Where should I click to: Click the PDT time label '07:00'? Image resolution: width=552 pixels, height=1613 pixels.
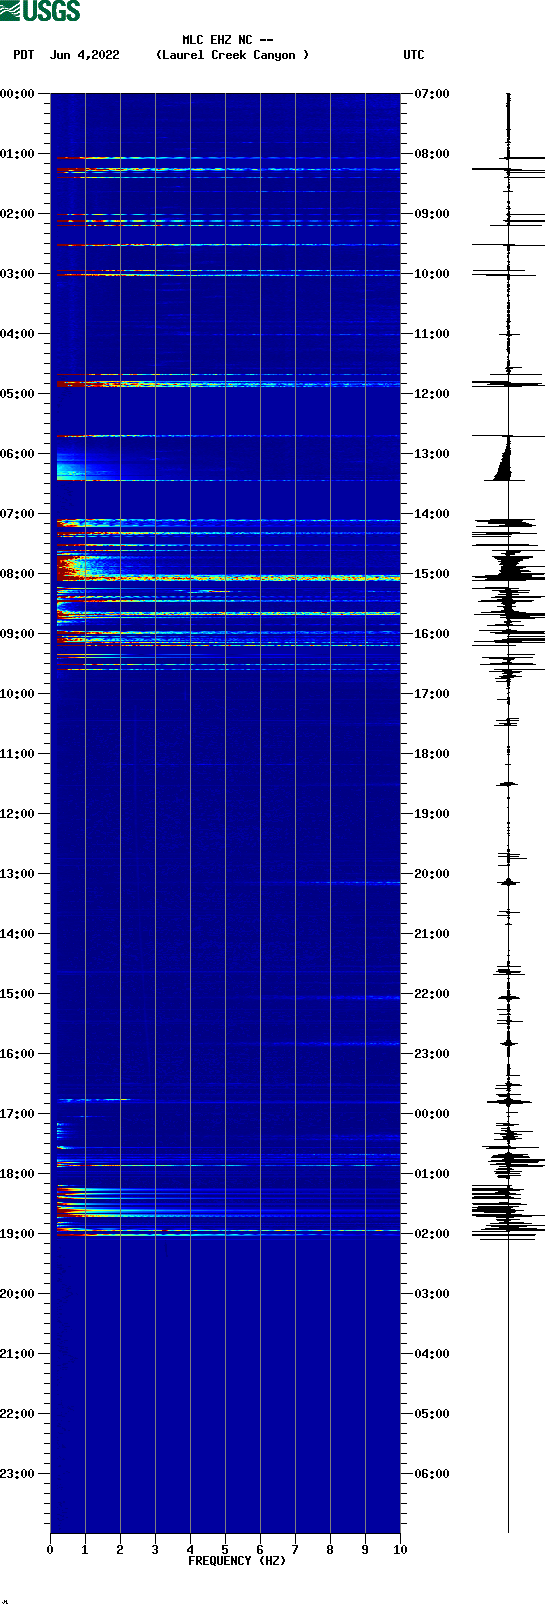[x=18, y=514]
